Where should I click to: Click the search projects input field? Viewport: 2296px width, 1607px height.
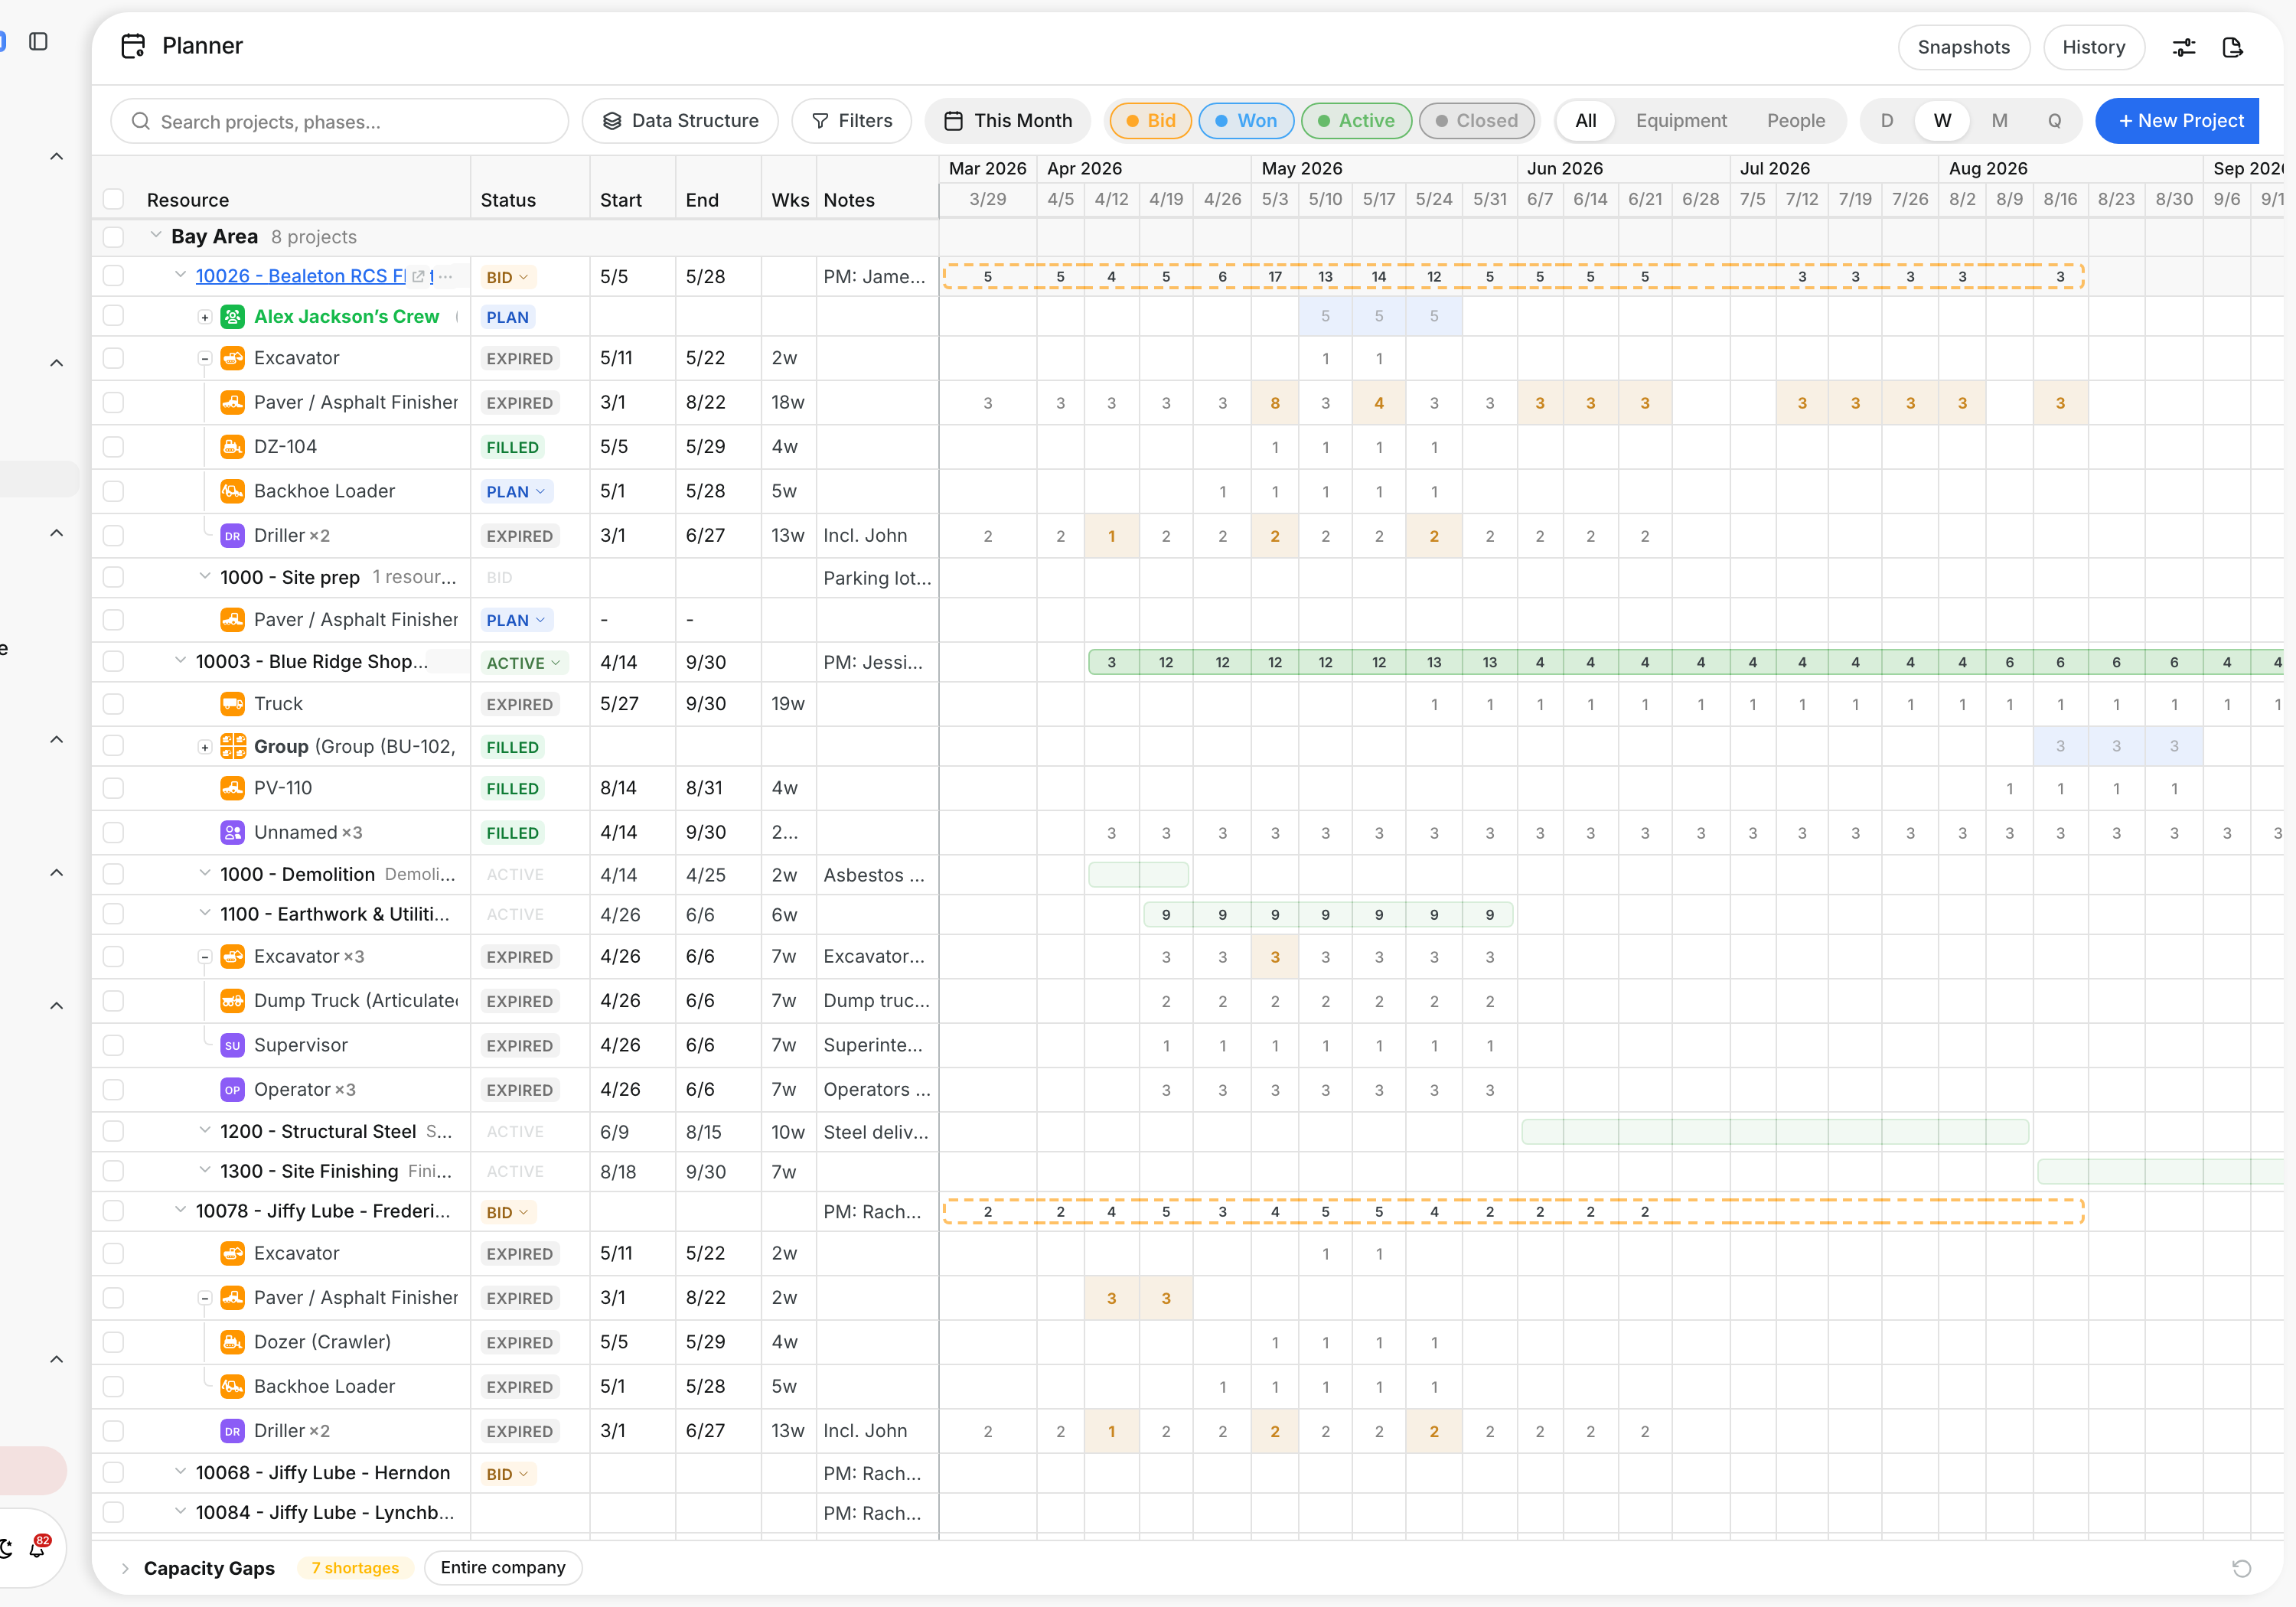click(x=340, y=121)
